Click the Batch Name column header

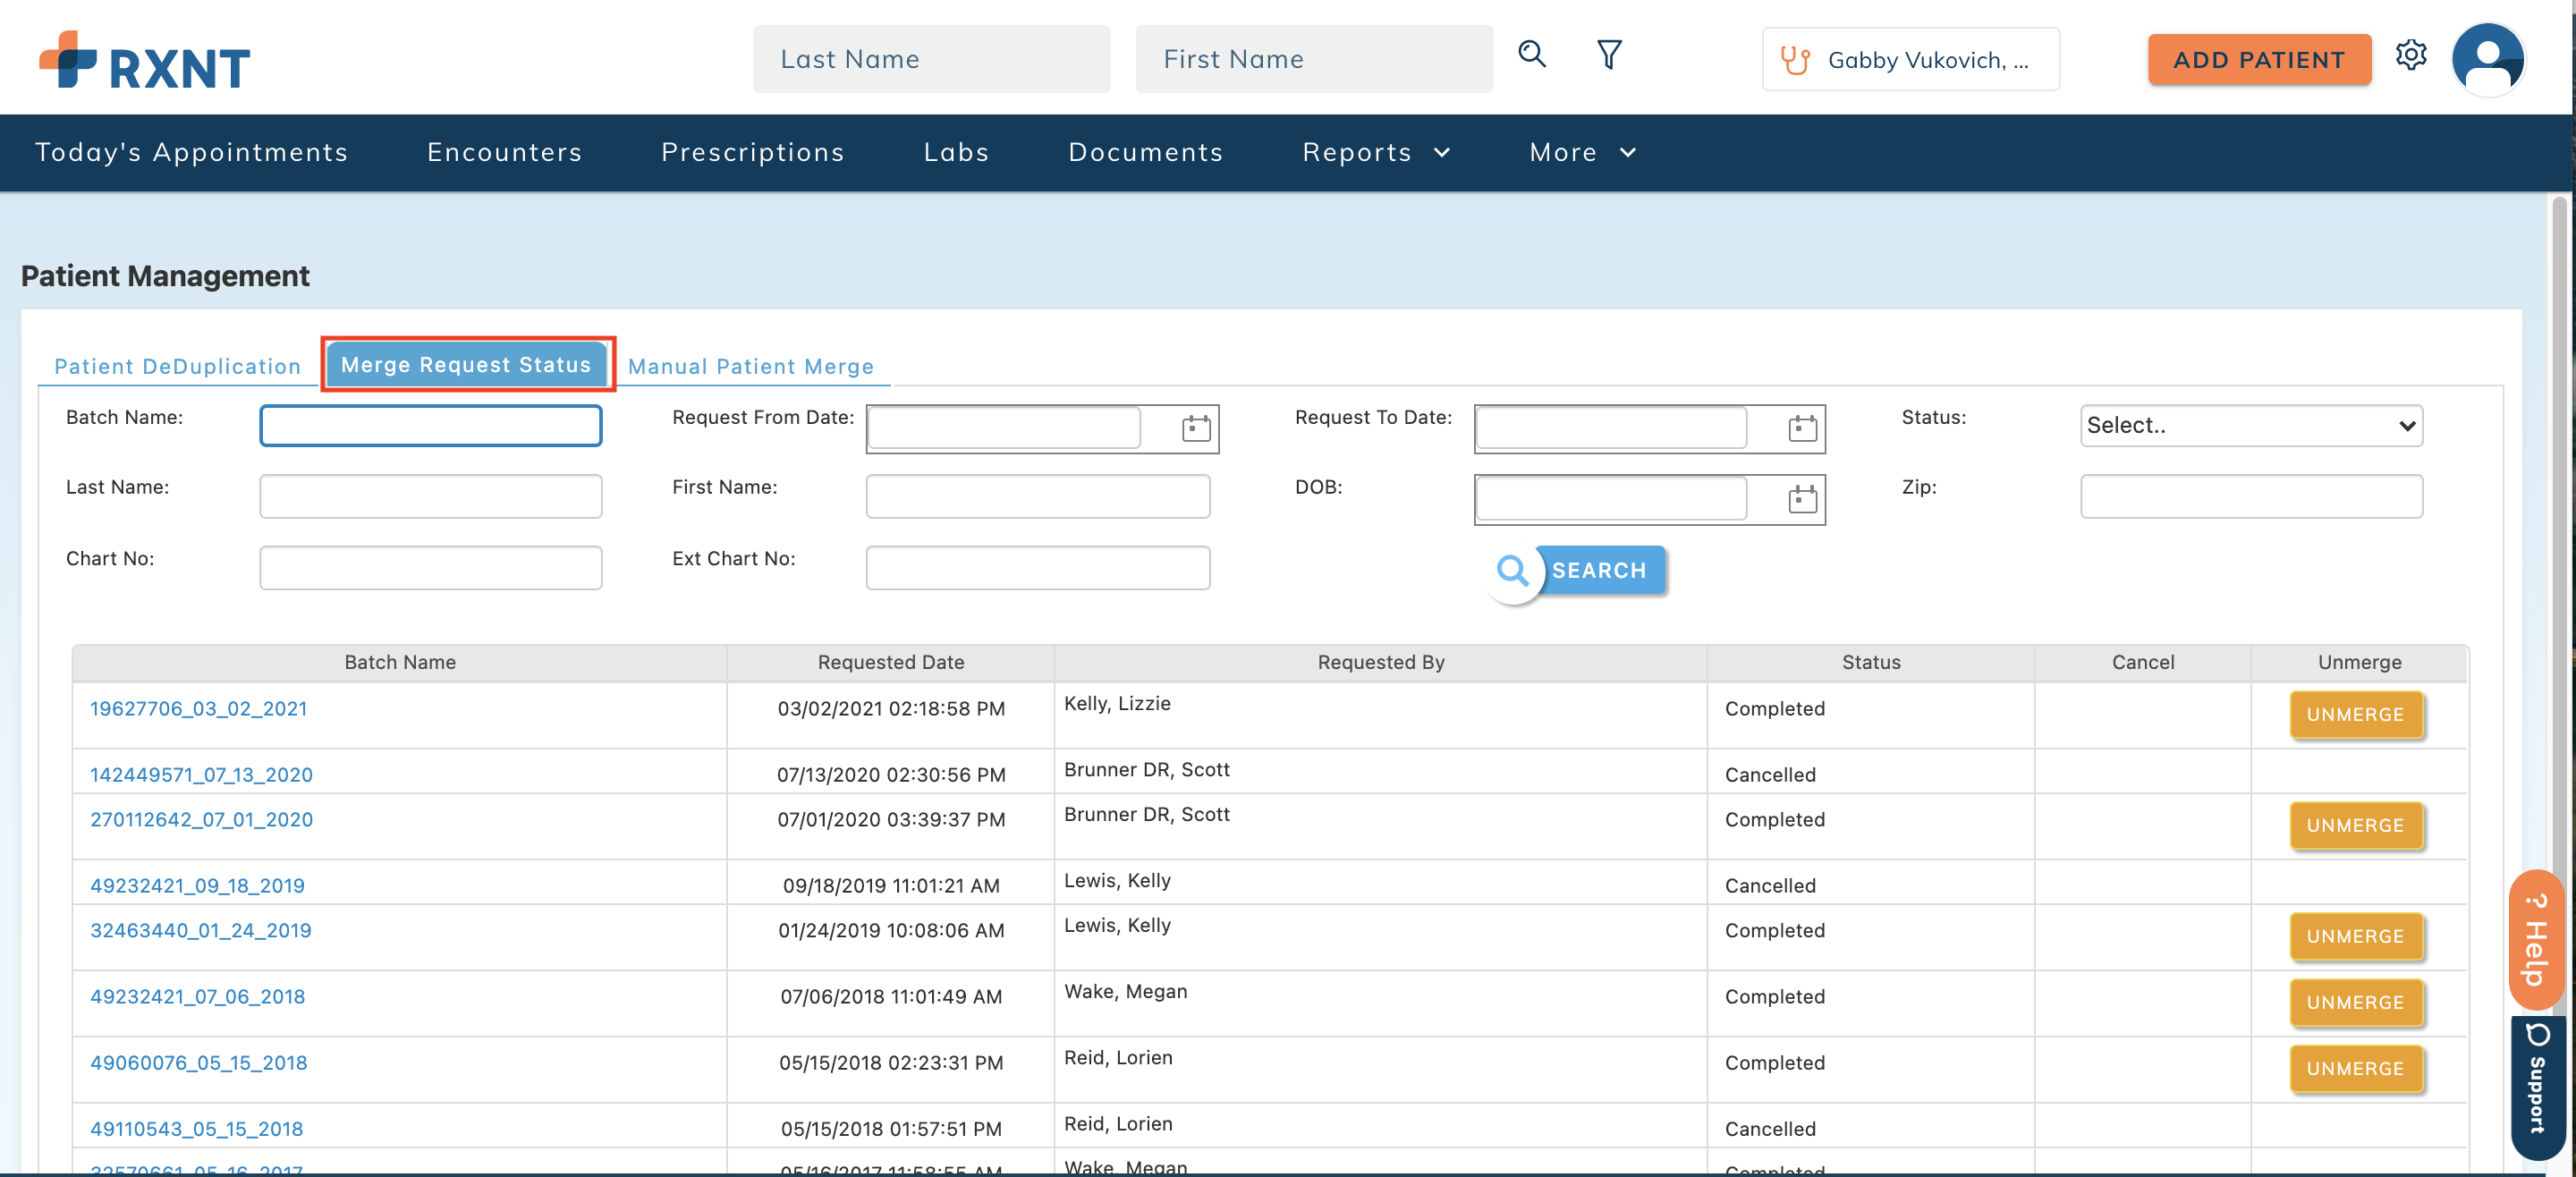[400, 662]
